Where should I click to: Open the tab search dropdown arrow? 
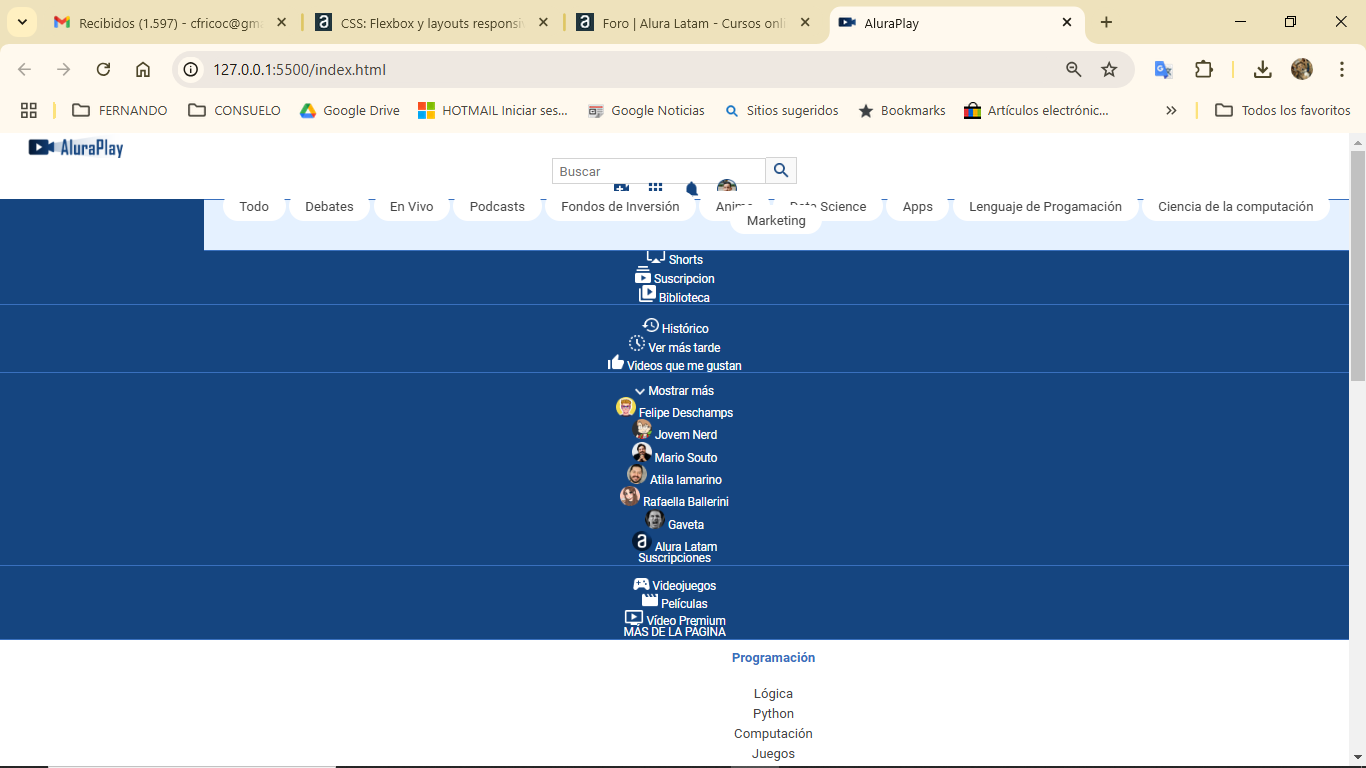(x=22, y=22)
